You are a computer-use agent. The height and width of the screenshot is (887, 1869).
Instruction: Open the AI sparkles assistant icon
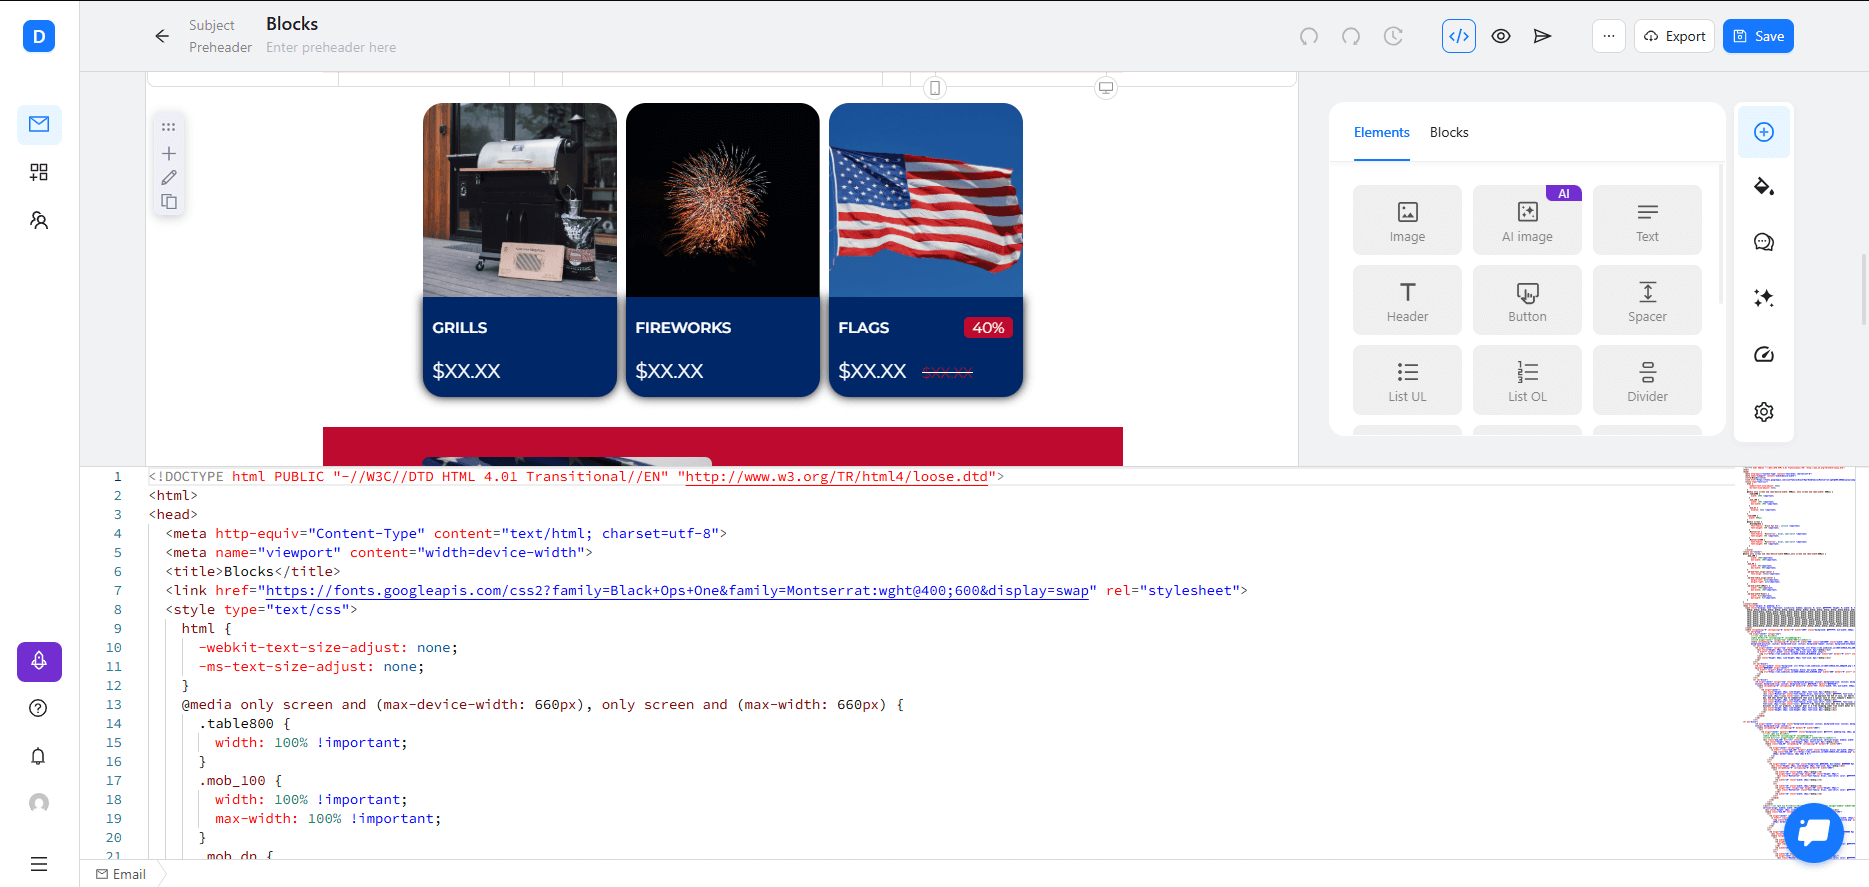pyautogui.click(x=1764, y=298)
